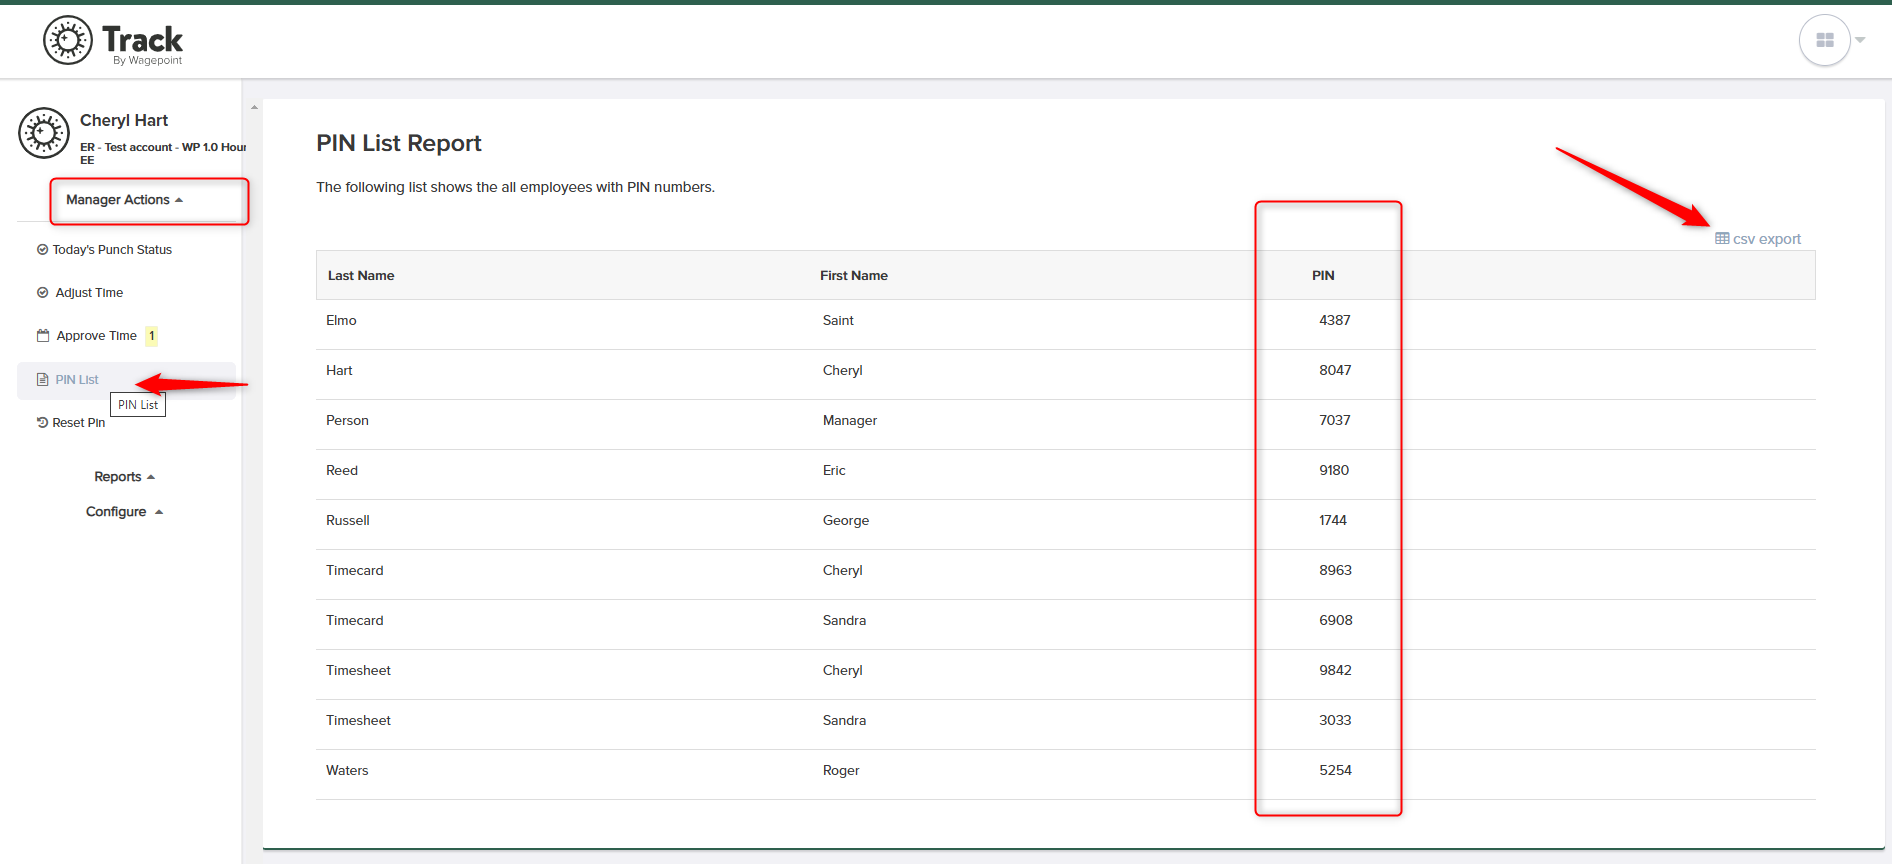The height and width of the screenshot is (864, 1892).
Task: Select last name Person cell
Action: click(x=347, y=421)
